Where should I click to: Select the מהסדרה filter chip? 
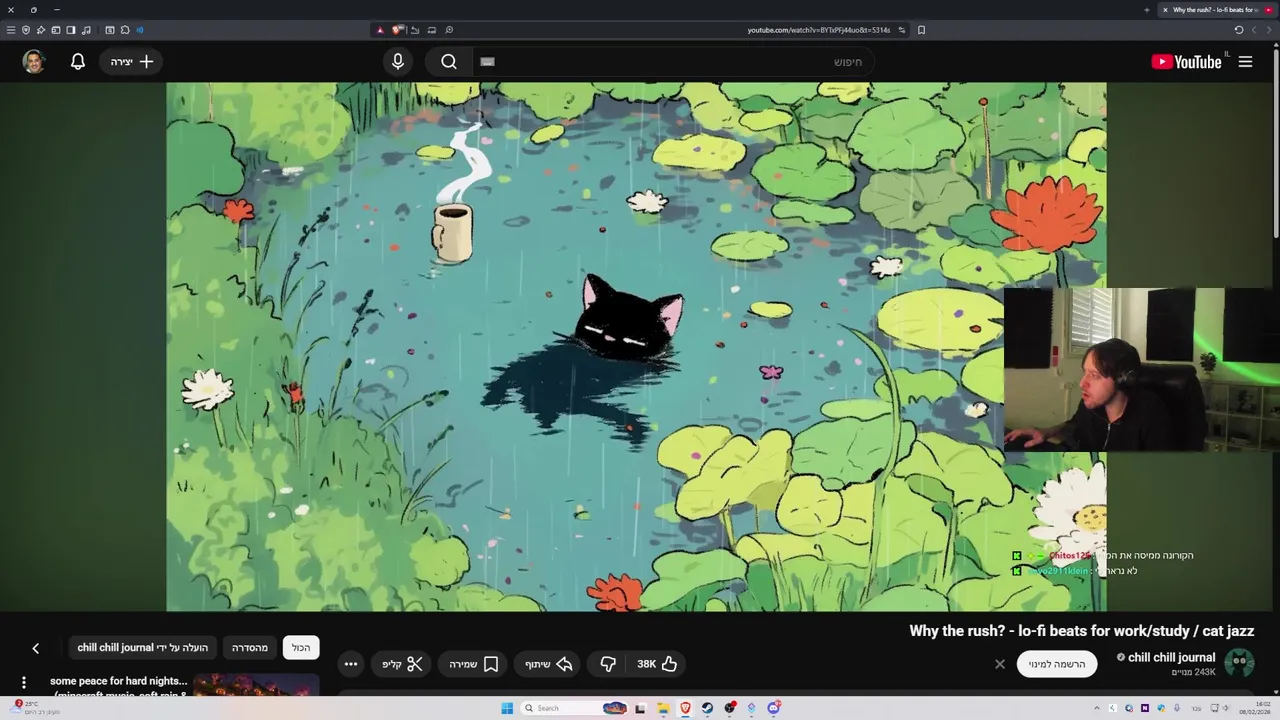pyautogui.click(x=250, y=648)
